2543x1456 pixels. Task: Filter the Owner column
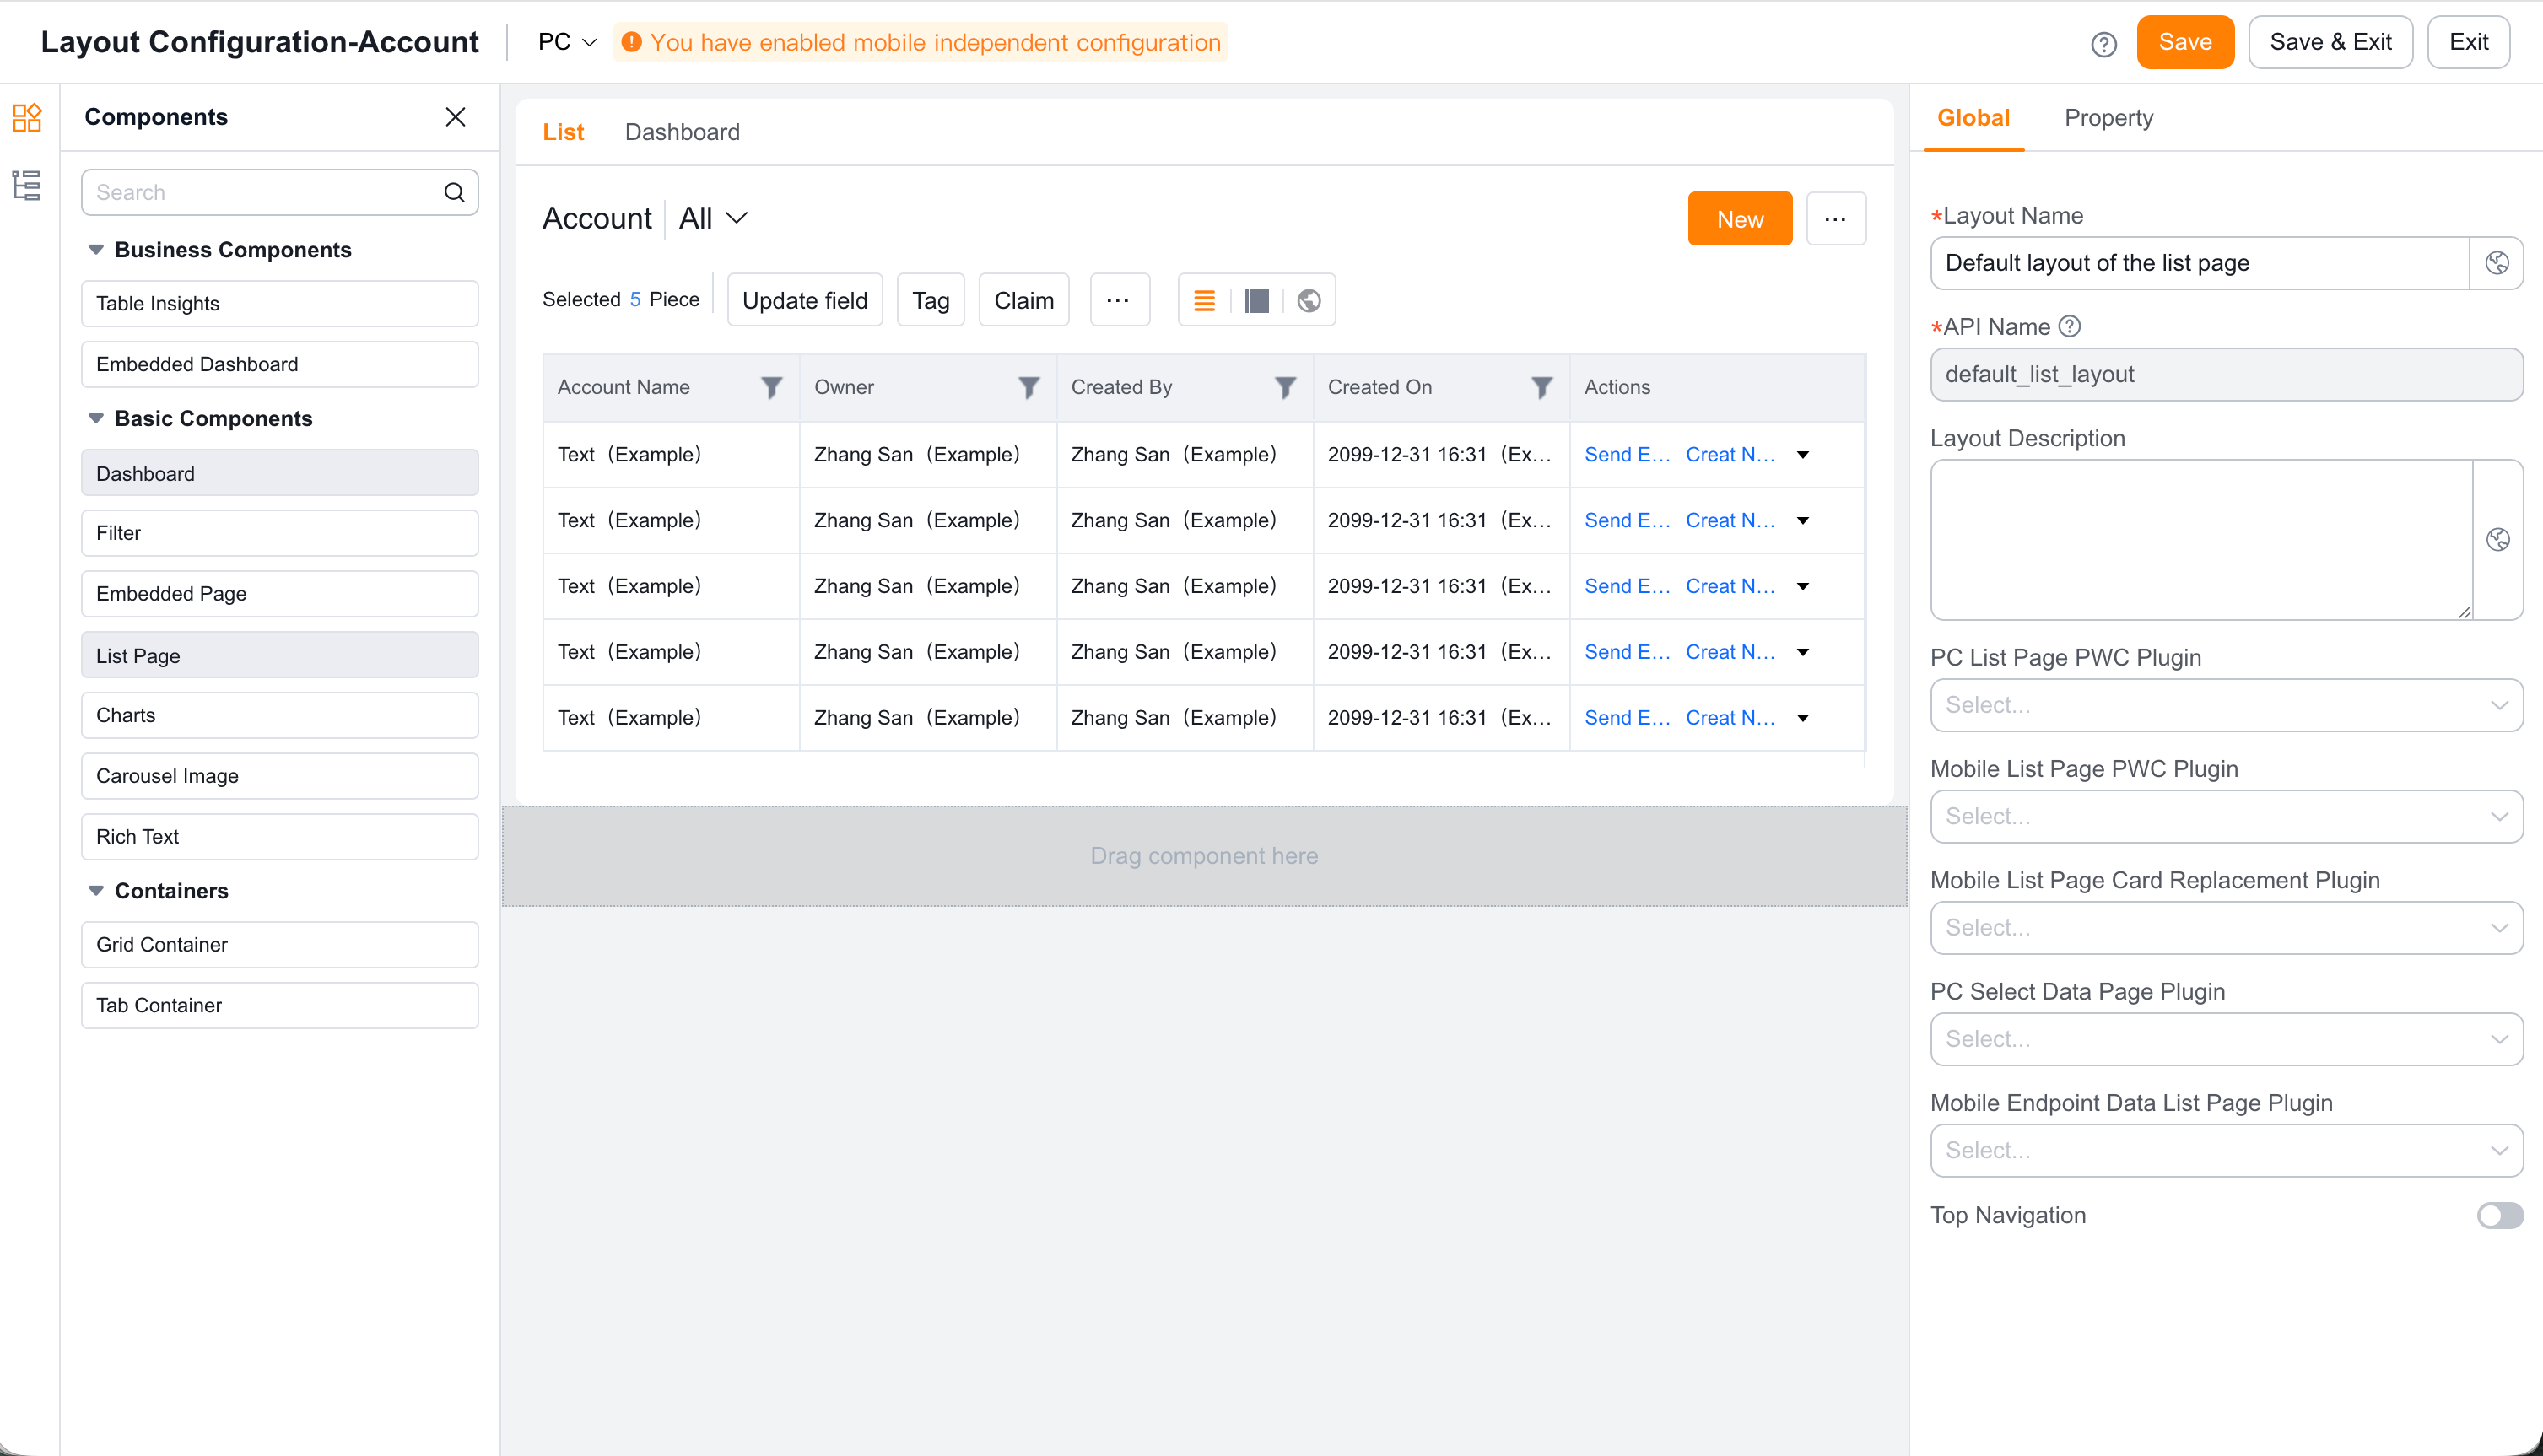point(1028,387)
